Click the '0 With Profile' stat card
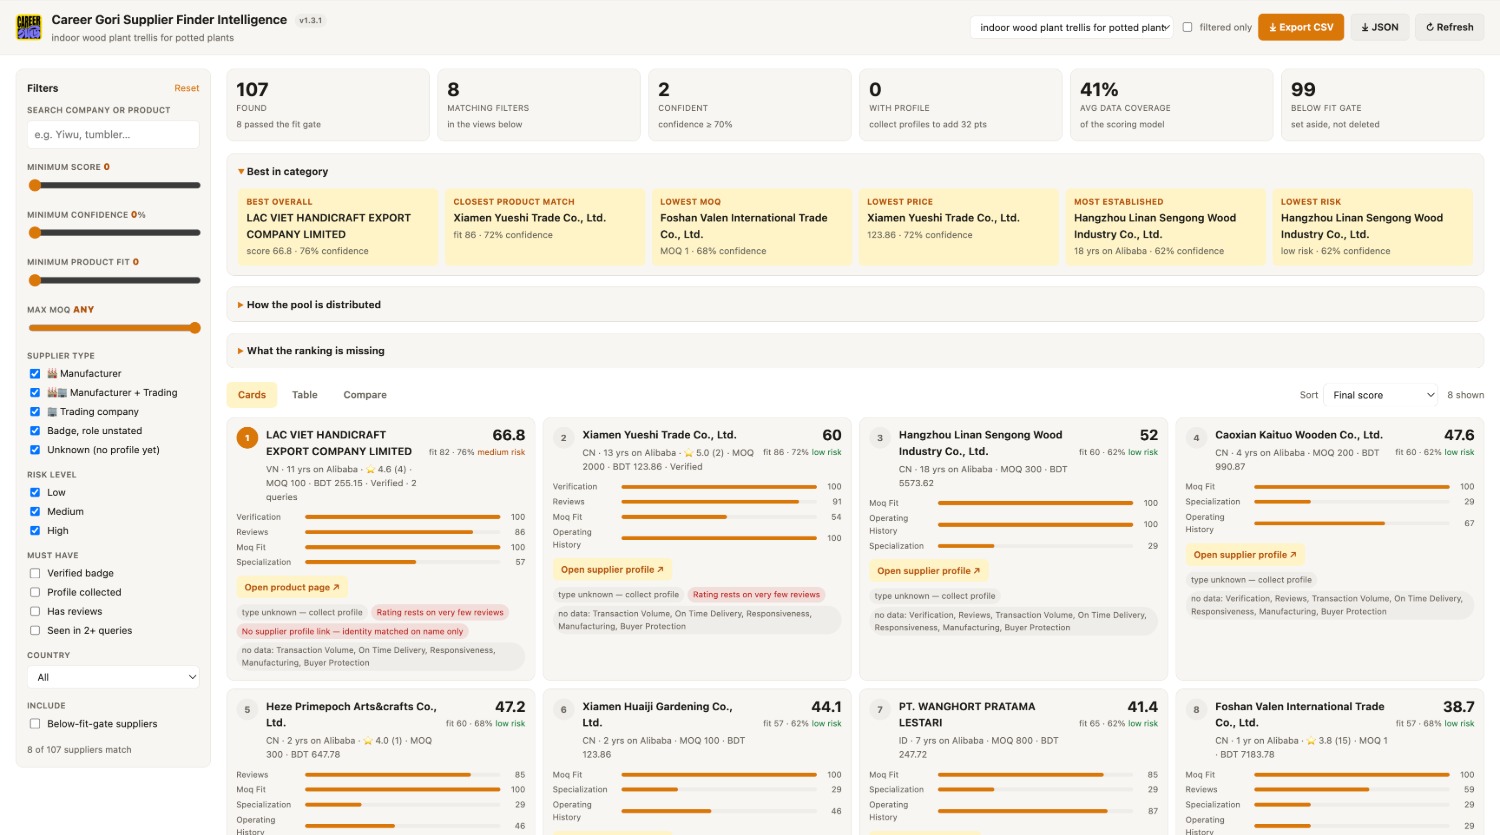Image resolution: width=1500 pixels, height=835 pixels. tap(961, 105)
